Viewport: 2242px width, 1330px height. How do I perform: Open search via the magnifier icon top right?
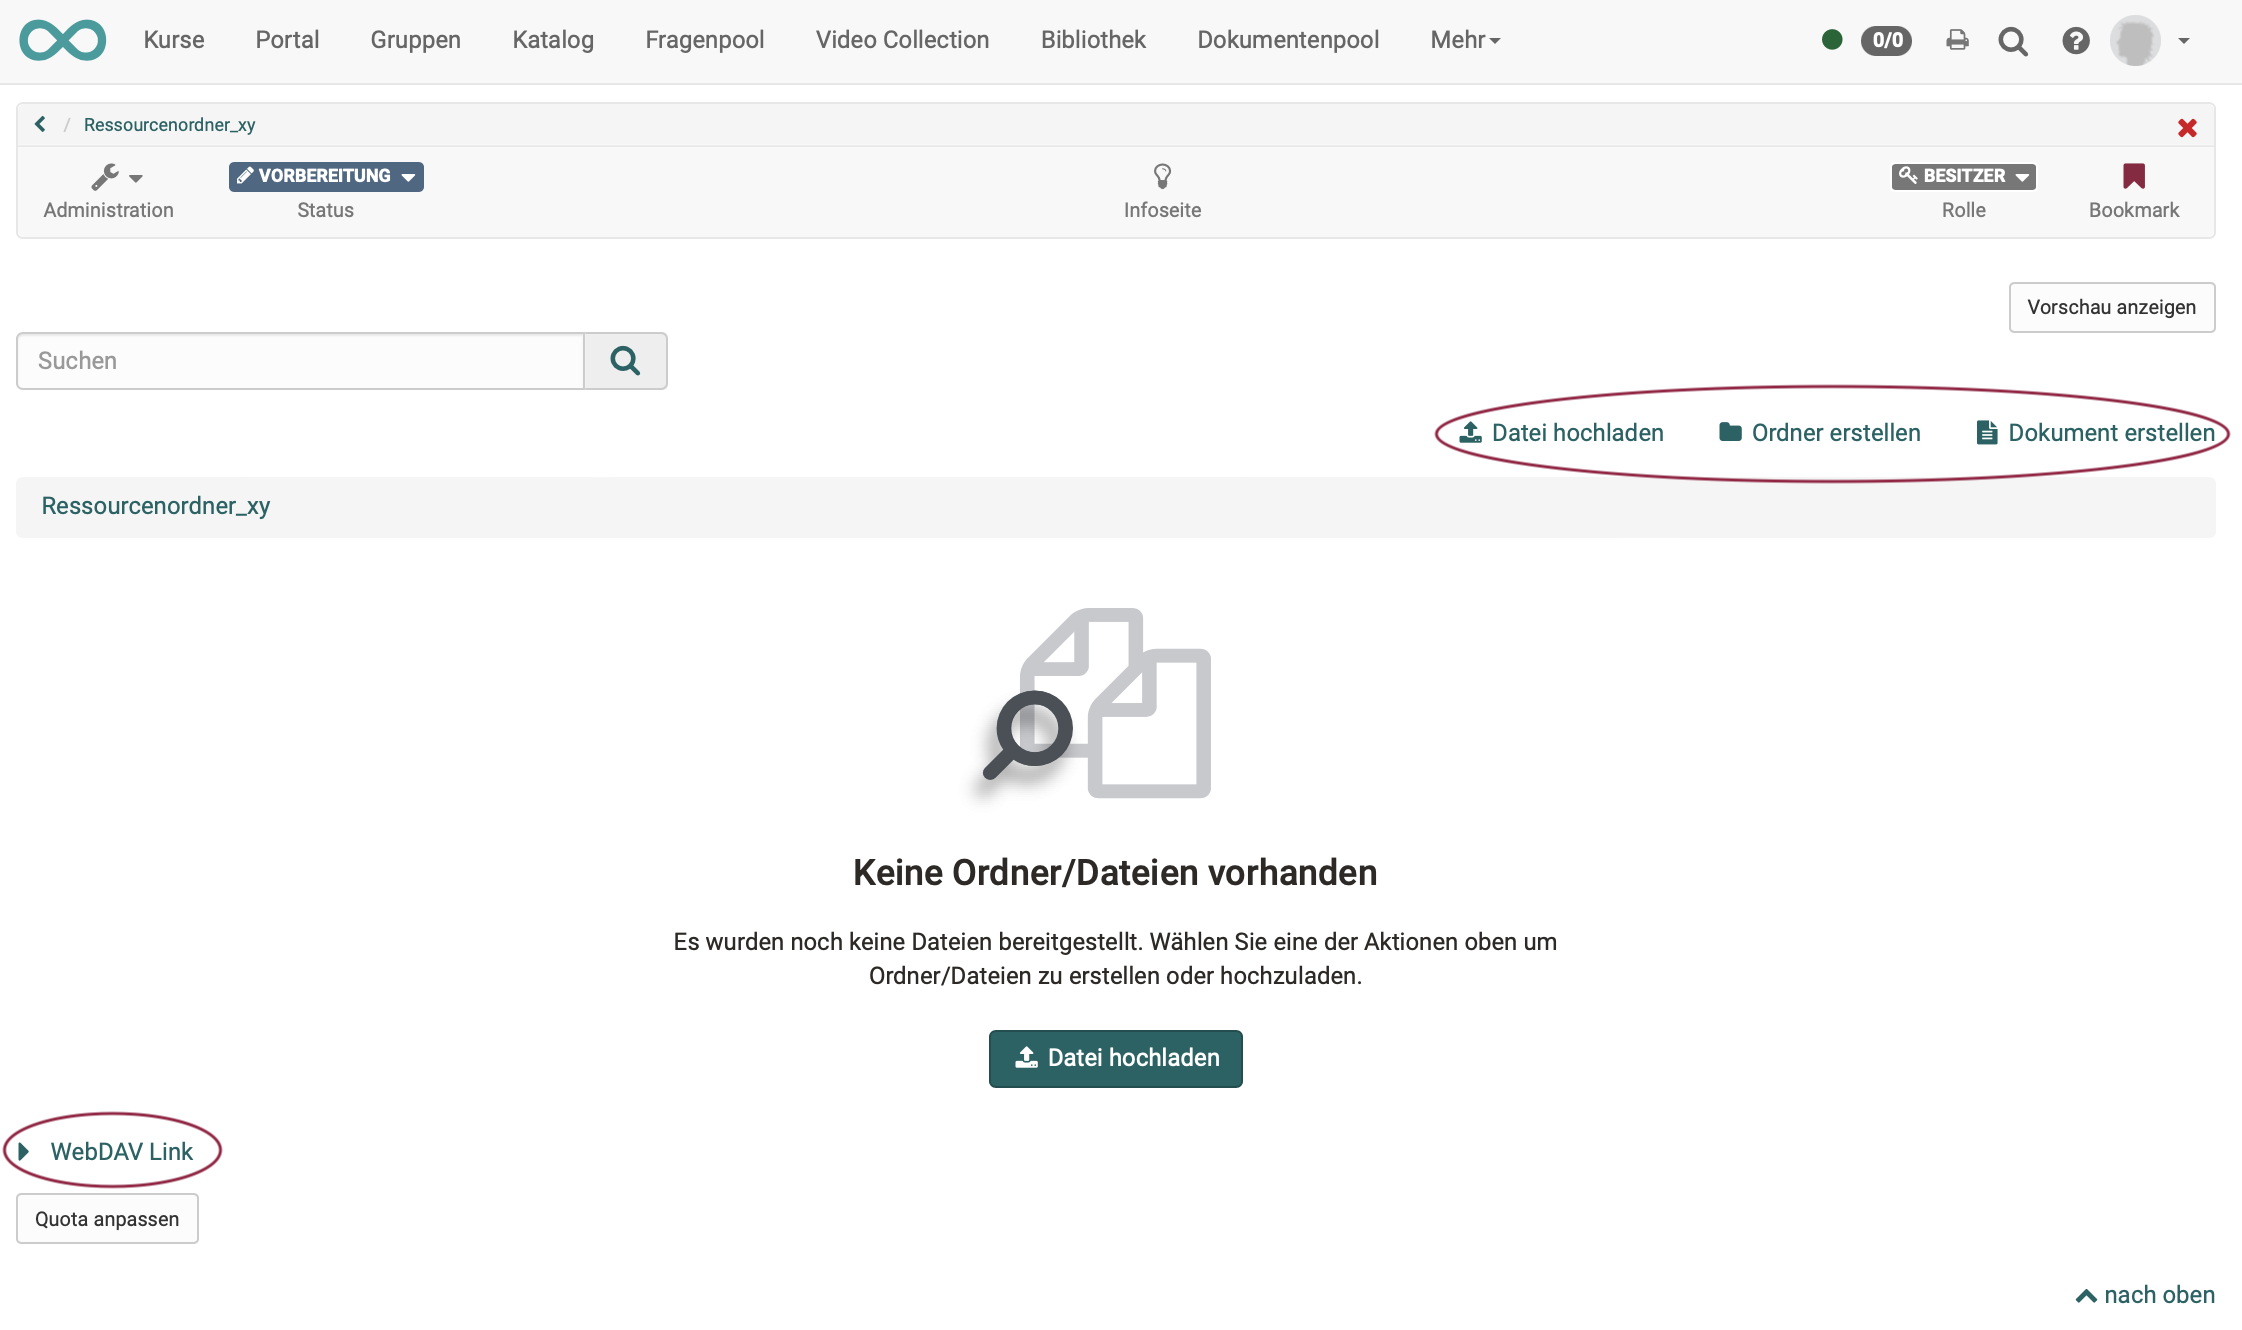2015,41
